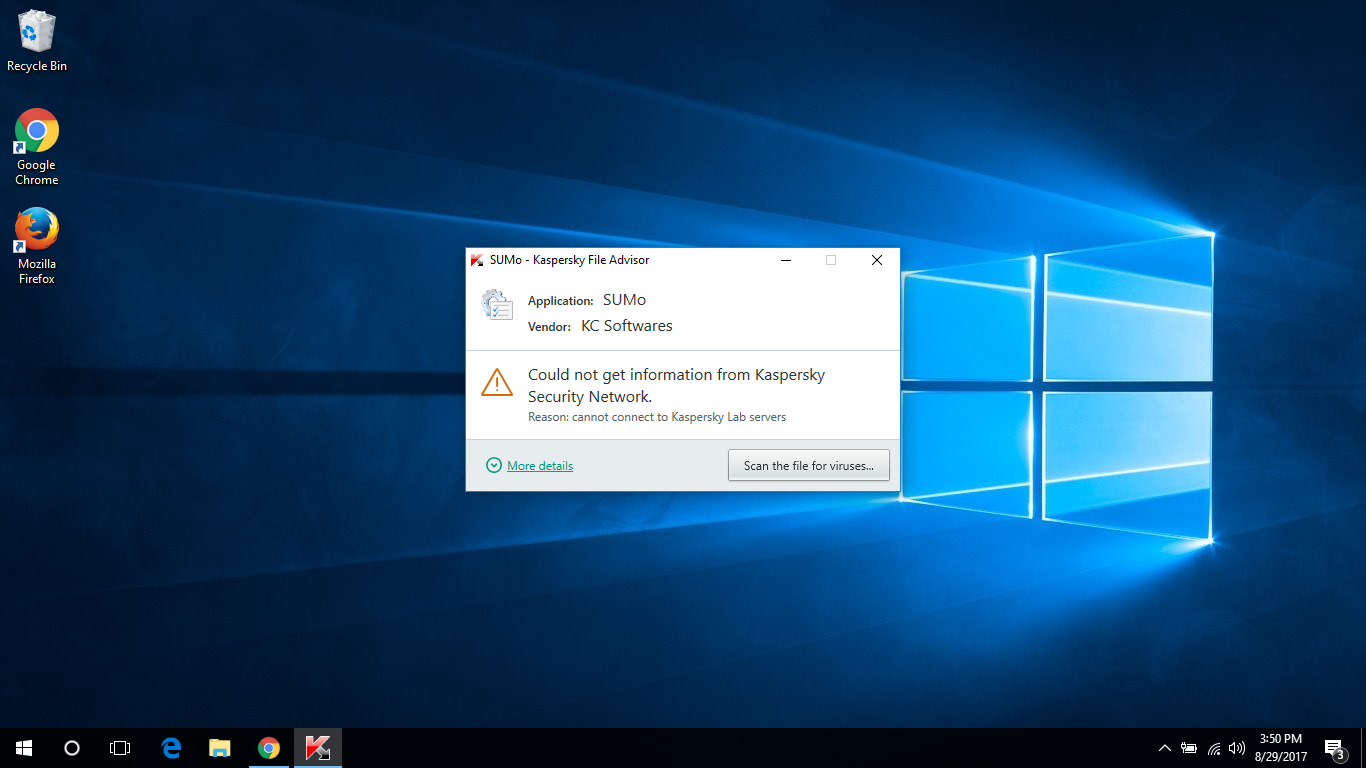This screenshot has width=1366, height=768.
Task: Select the Kaspersky taskbar button
Action: 318,748
